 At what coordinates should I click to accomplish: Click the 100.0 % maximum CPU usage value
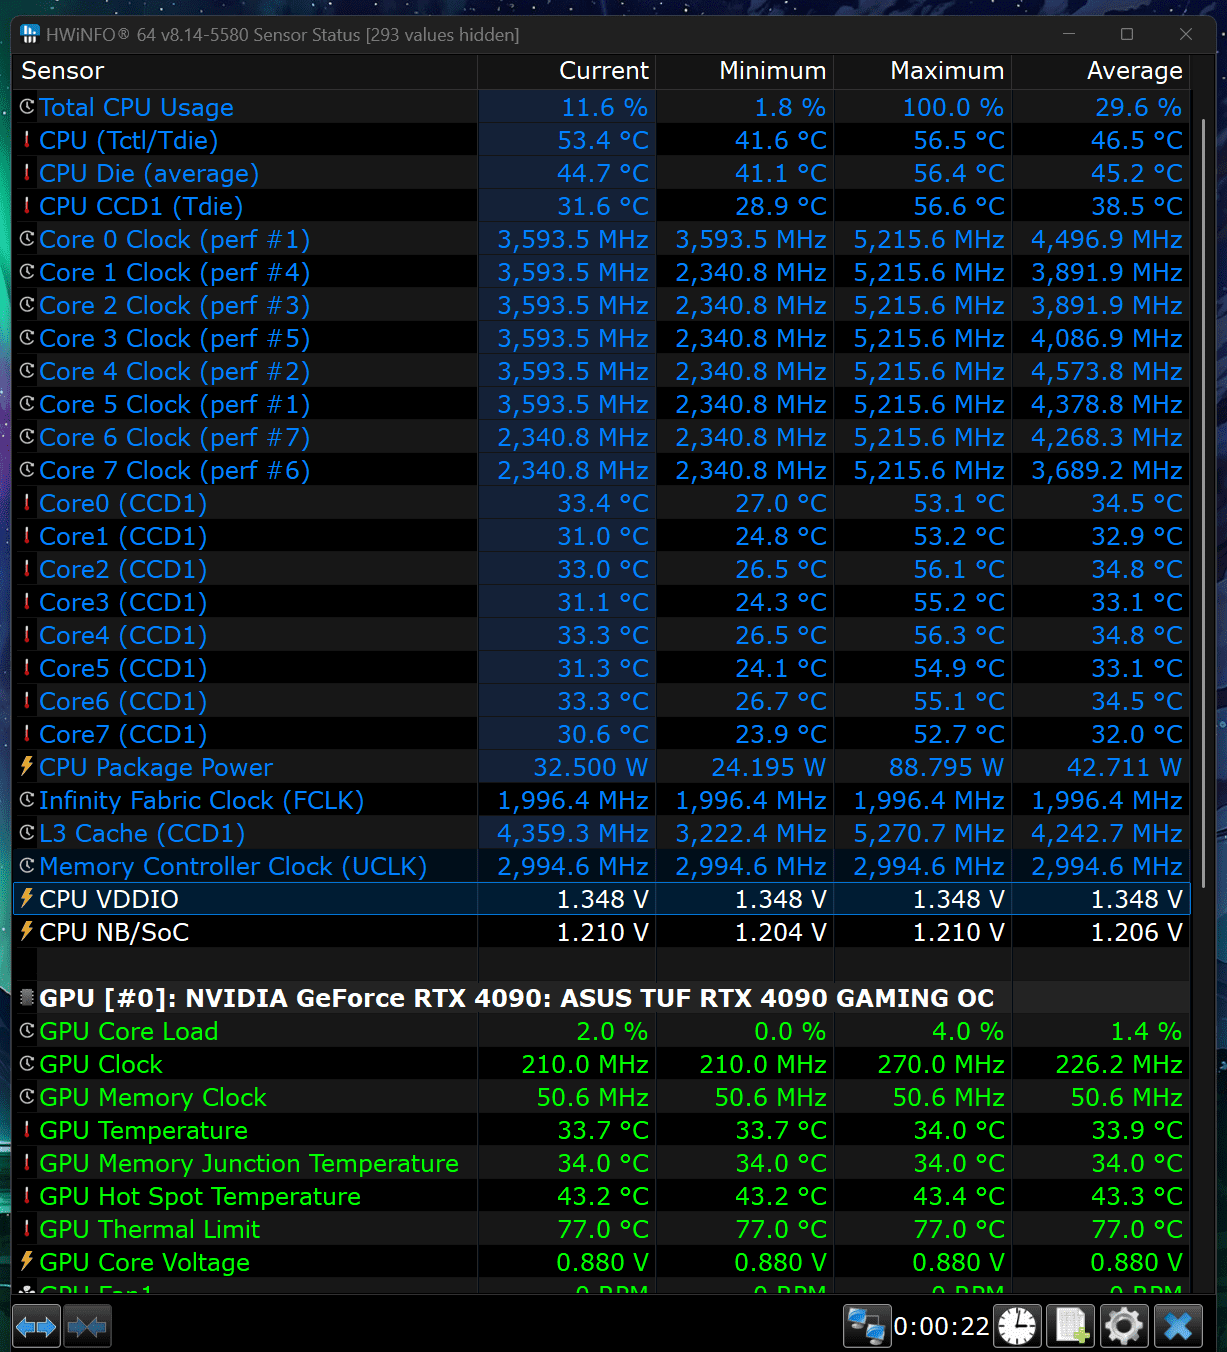[953, 107]
